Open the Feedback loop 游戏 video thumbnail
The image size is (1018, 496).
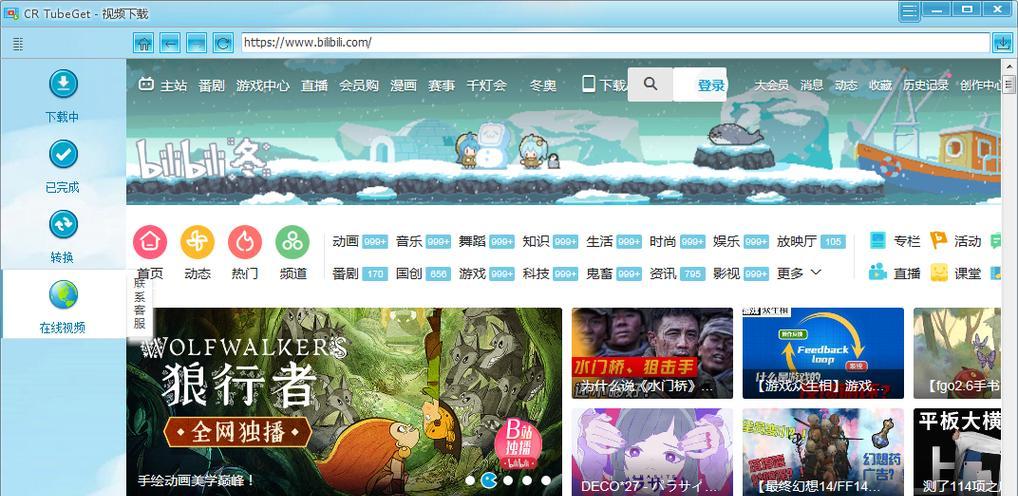pos(823,353)
